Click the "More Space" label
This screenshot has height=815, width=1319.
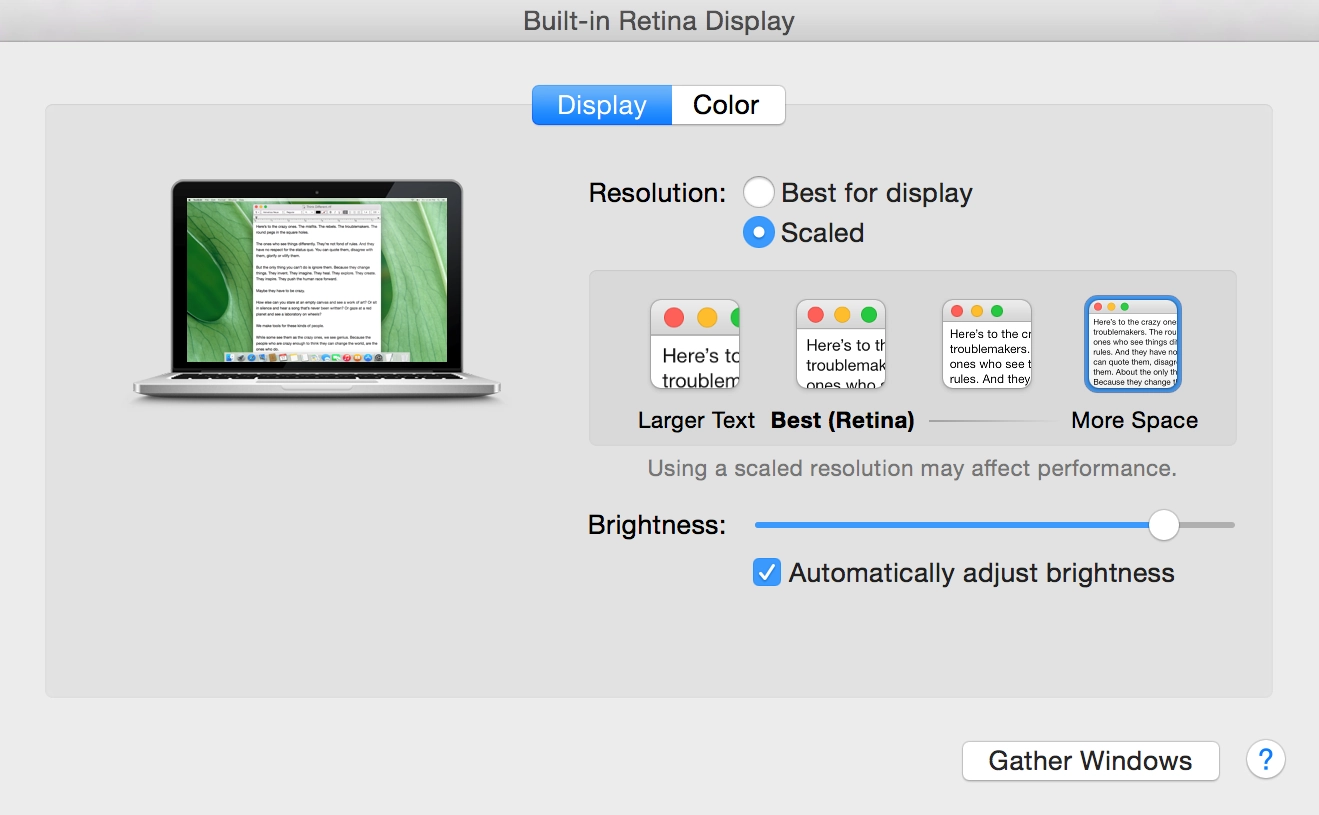pyautogui.click(x=1134, y=420)
